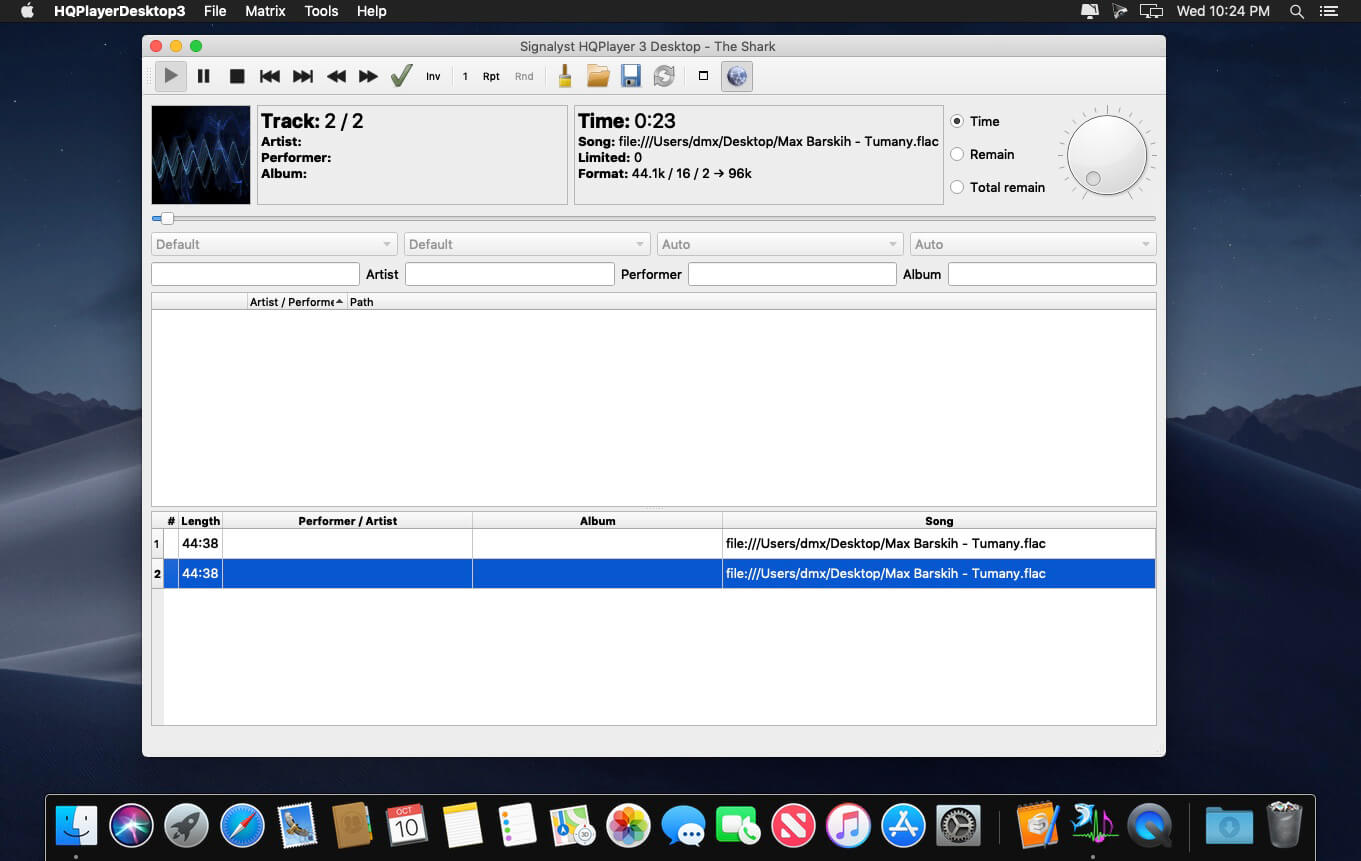Open the Matrix menu
The image size is (1361, 861).
coord(265,11)
